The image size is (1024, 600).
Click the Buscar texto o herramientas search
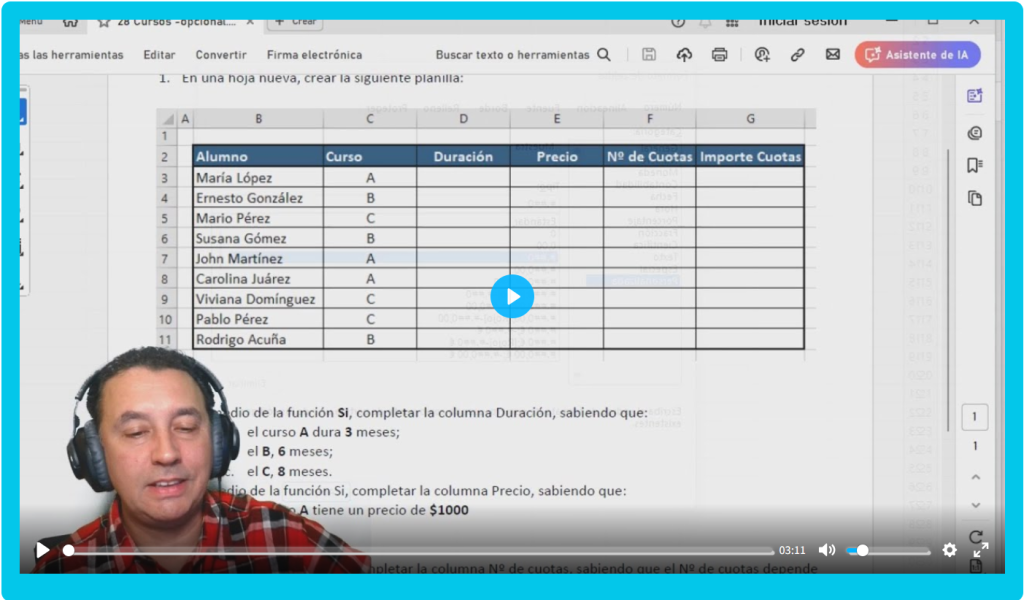(523, 55)
